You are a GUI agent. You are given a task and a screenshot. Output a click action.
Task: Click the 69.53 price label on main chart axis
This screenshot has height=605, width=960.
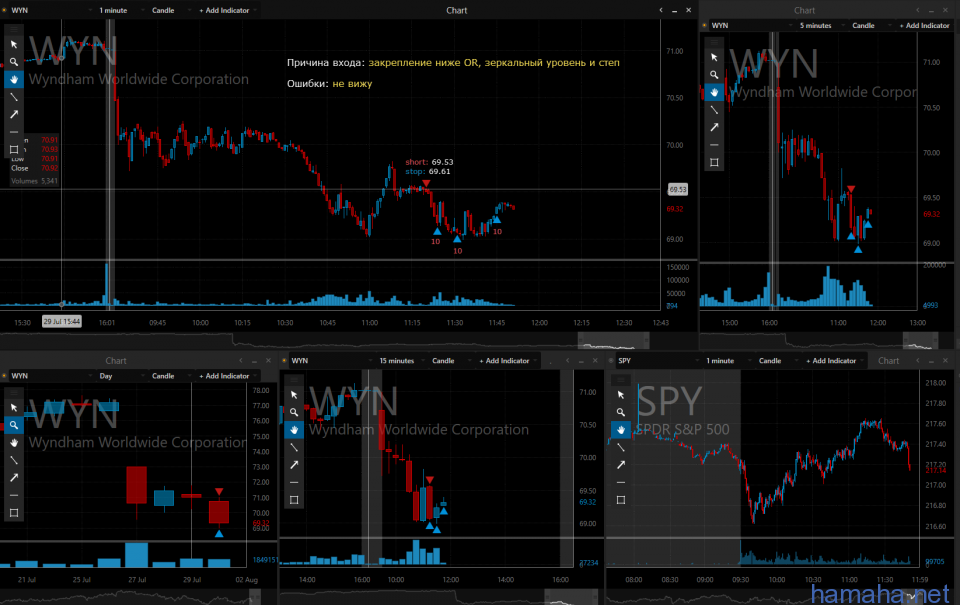677,190
